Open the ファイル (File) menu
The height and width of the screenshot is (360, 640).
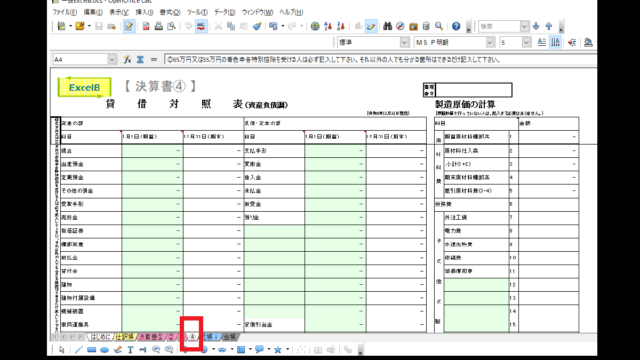[x=64, y=12]
